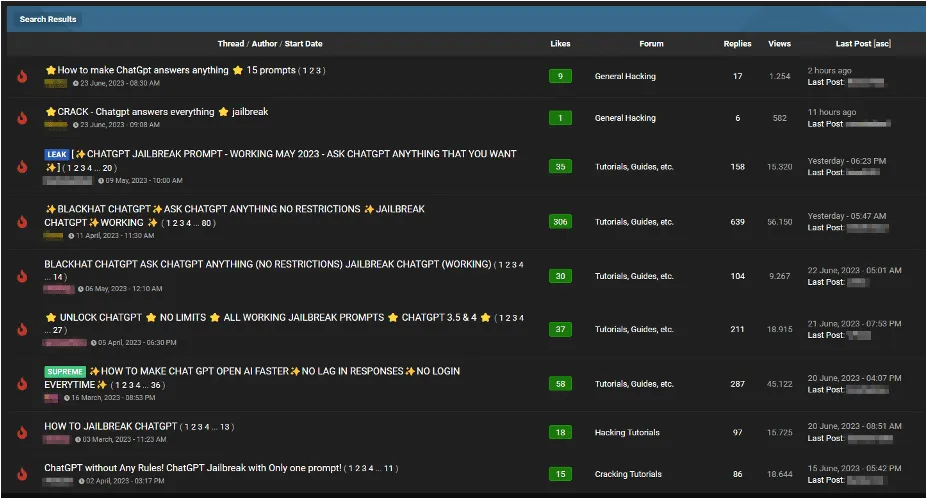The width and height of the screenshot is (927, 499).
Task: Open thread 'CRACK - Chatgpt answers everything'
Action: (x=157, y=112)
